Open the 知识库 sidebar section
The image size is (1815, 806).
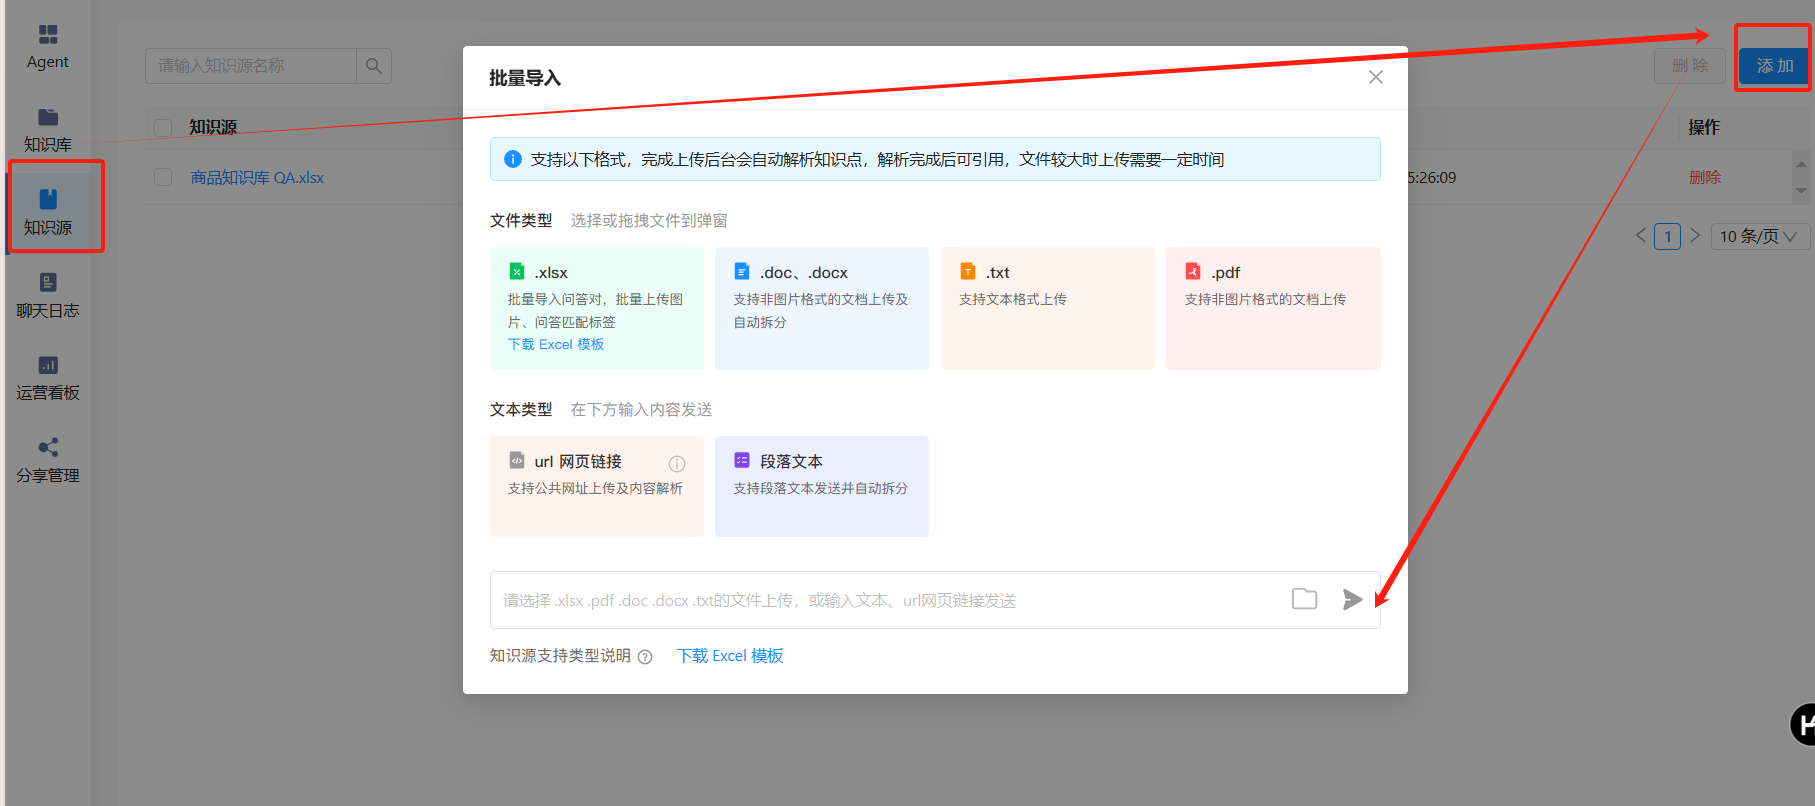coord(48,130)
